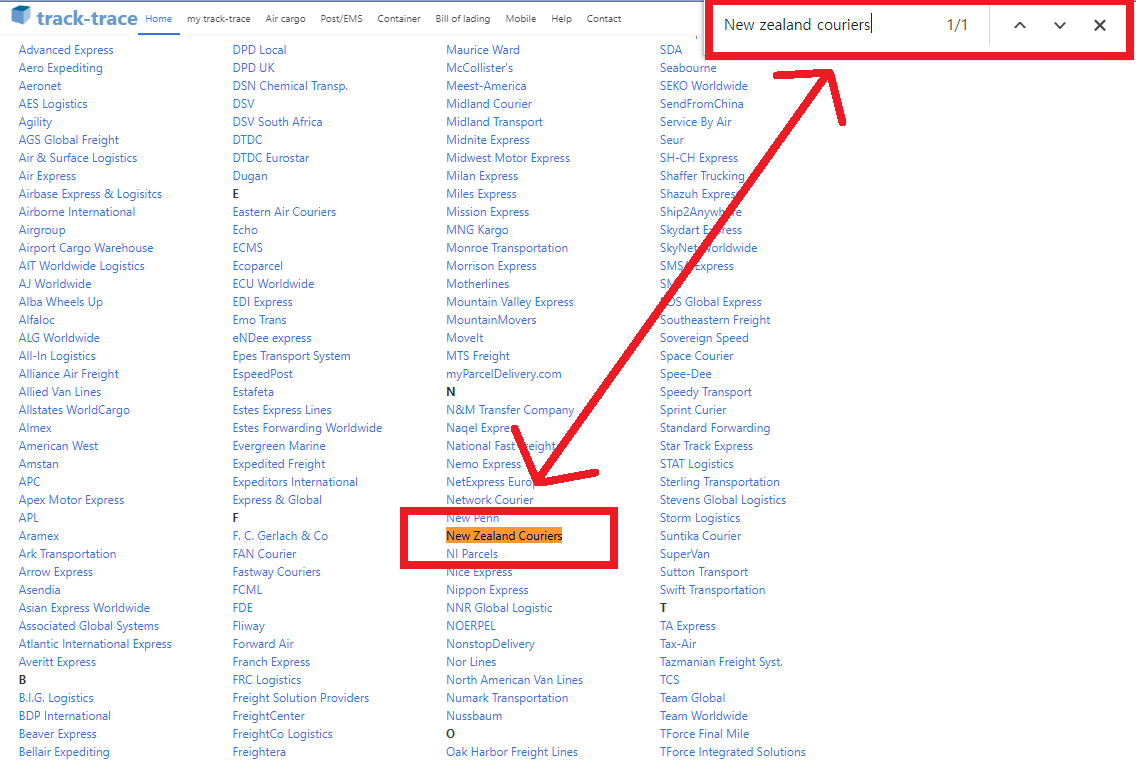Open the Team Worldwide link

coord(704,717)
